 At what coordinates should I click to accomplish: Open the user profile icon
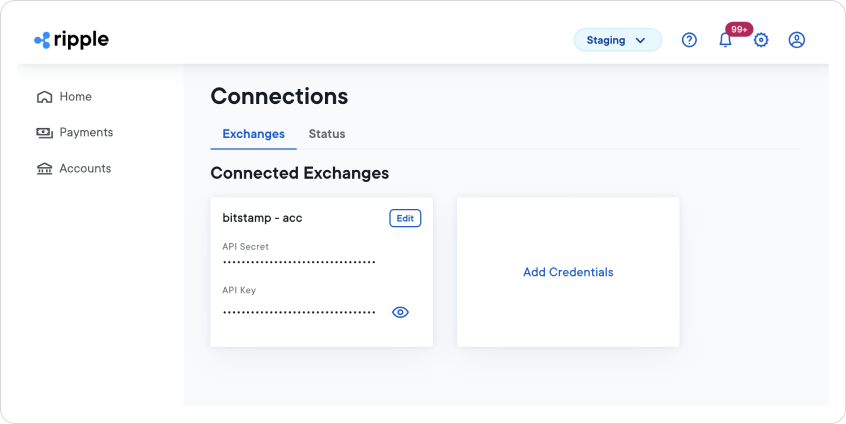(x=797, y=40)
